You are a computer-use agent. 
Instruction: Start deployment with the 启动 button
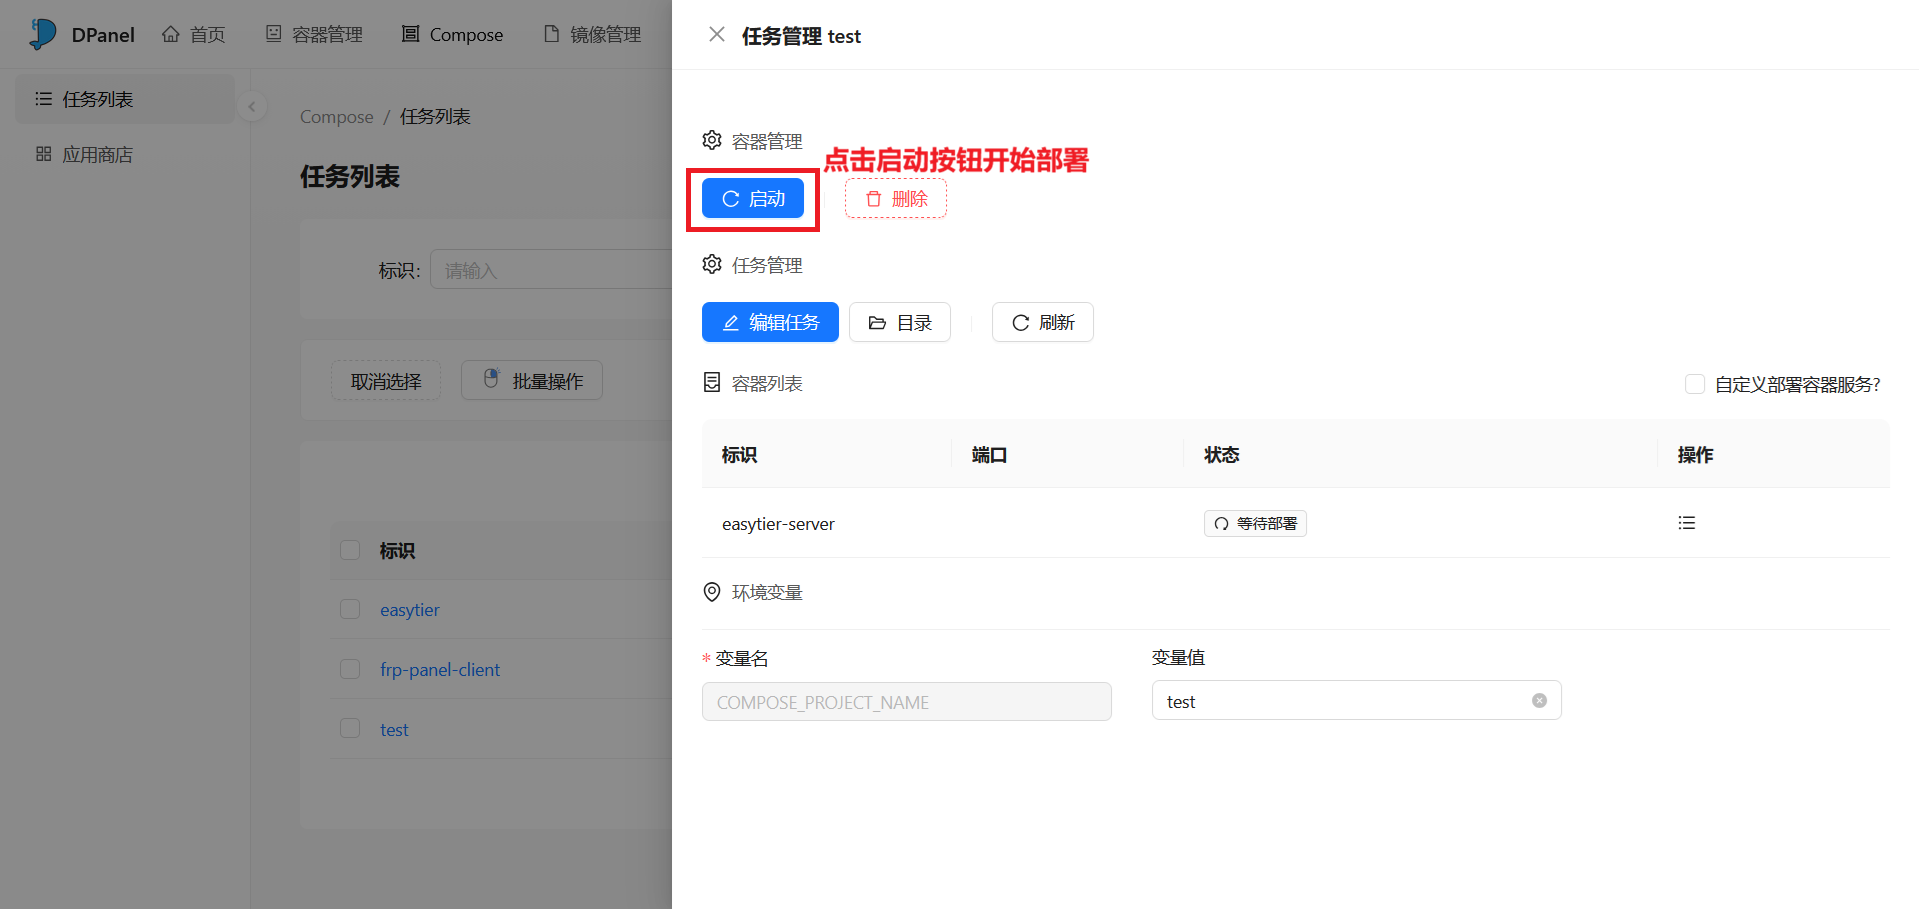coord(753,199)
